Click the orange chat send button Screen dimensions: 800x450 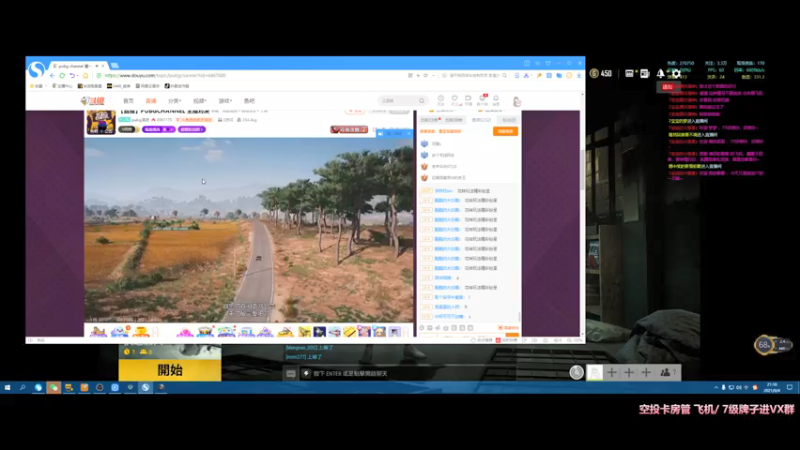[x=512, y=335]
